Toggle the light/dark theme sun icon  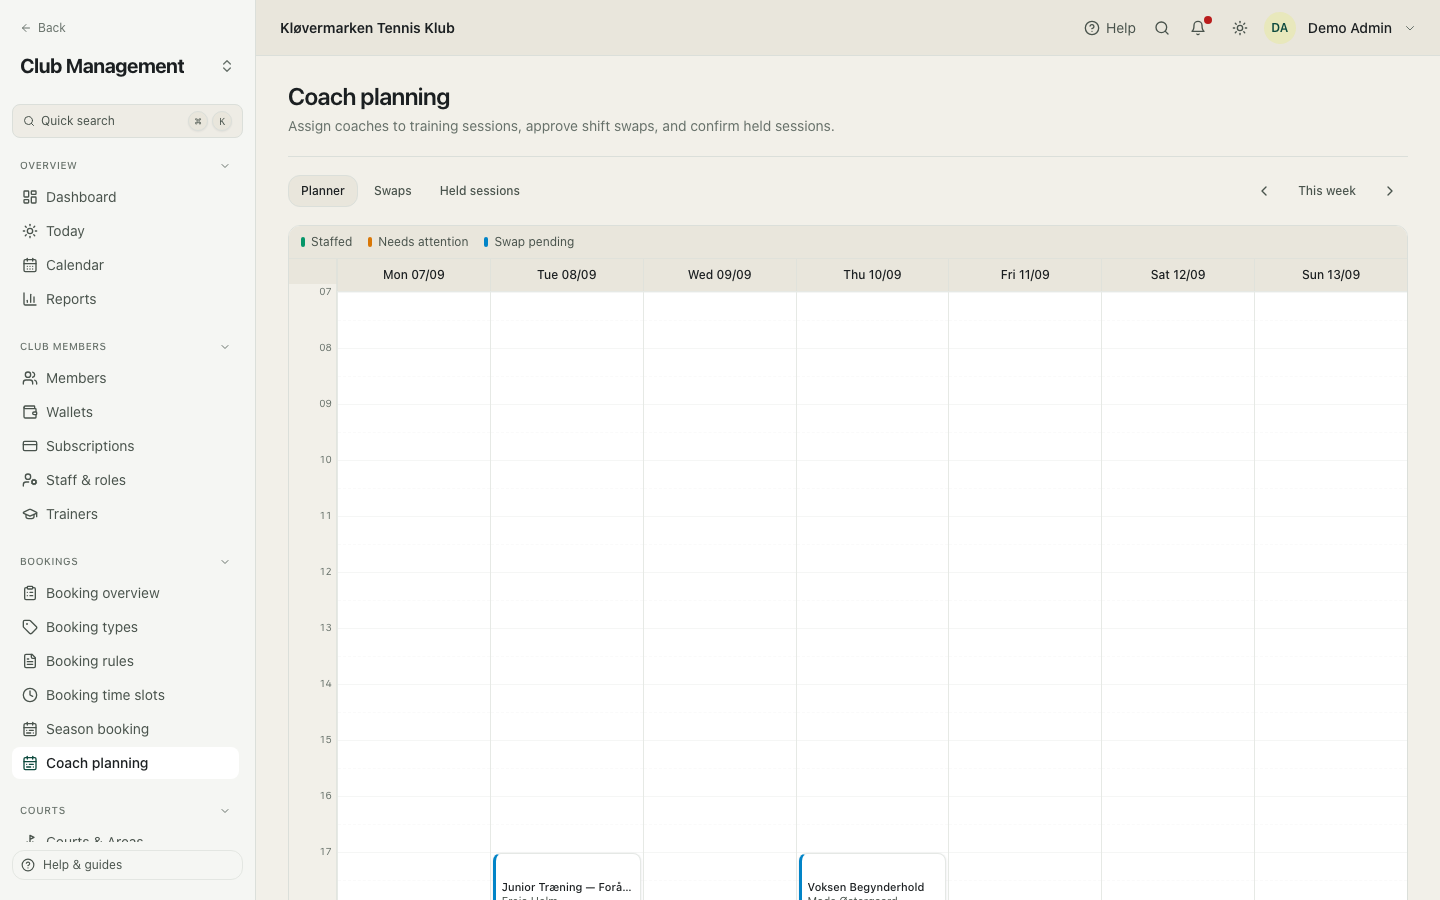click(x=1240, y=28)
